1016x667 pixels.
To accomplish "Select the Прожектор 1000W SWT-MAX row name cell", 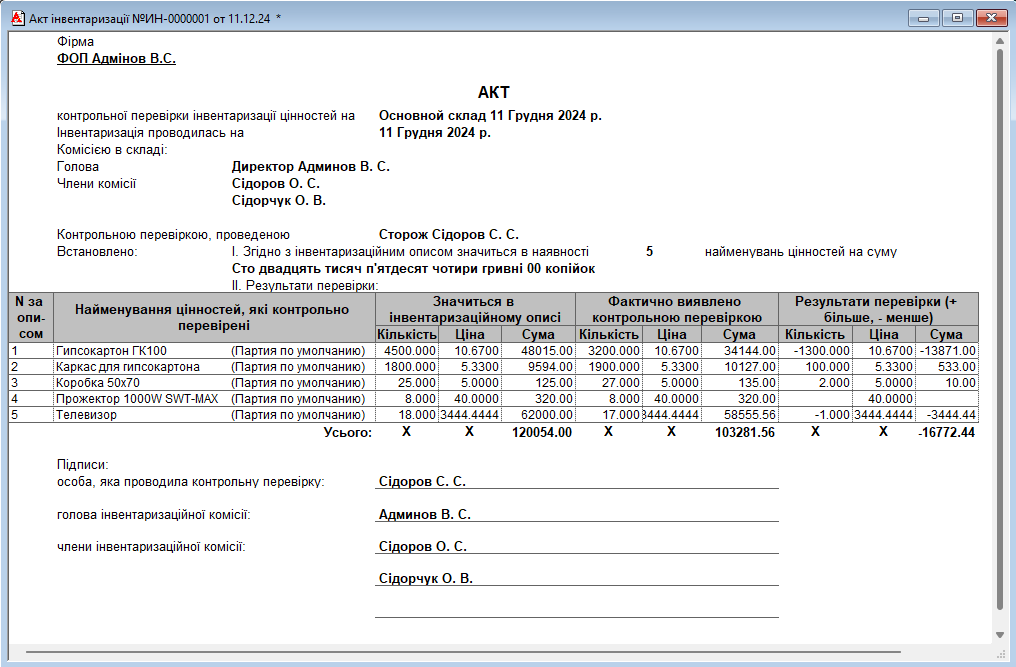I will pyautogui.click(x=214, y=399).
